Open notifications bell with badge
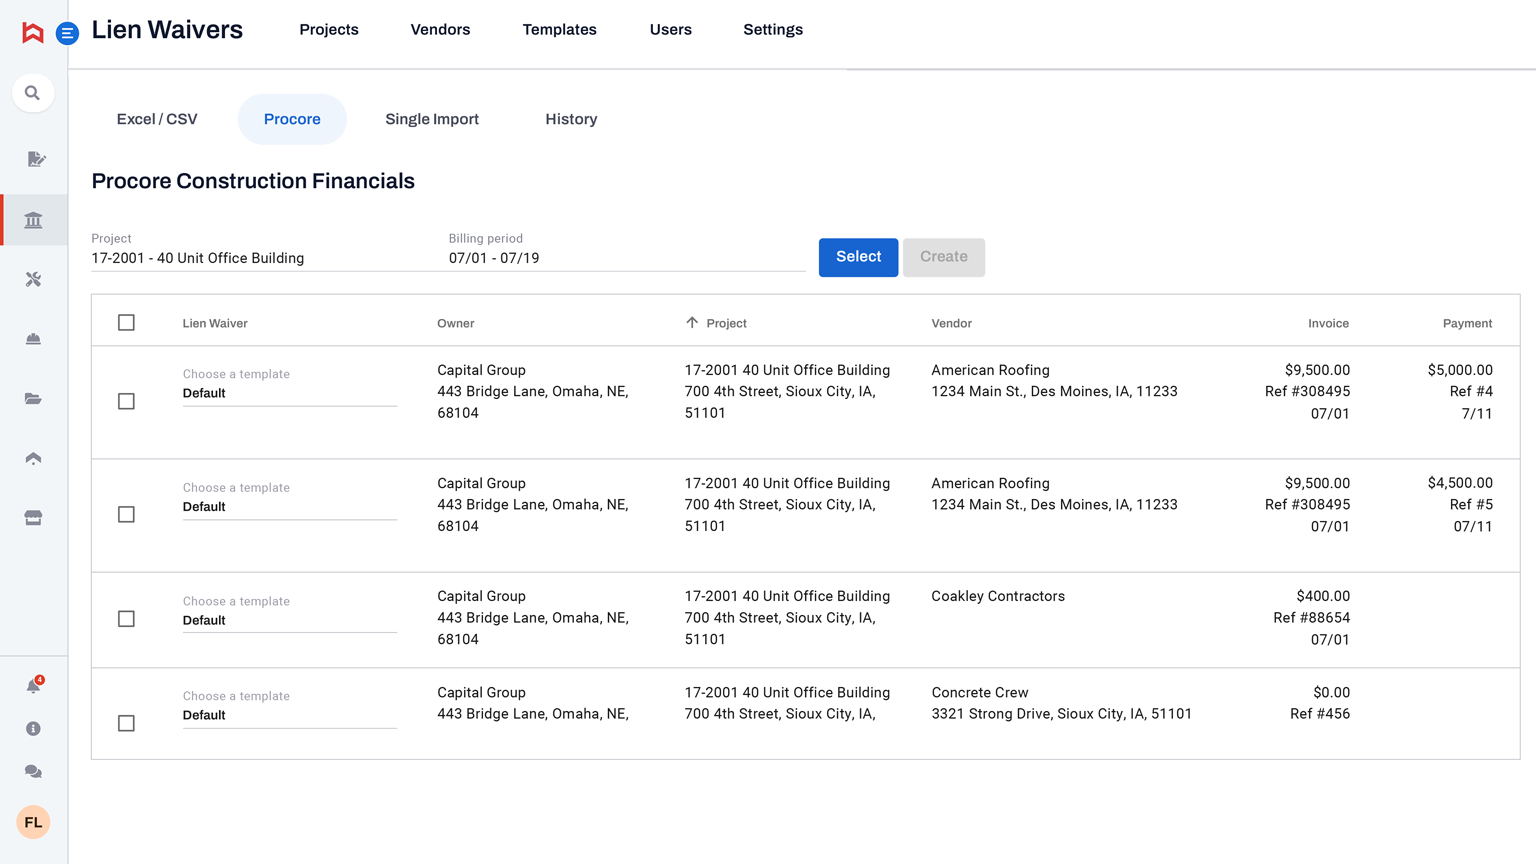Viewport: 1536px width, 864px height. point(34,685)
